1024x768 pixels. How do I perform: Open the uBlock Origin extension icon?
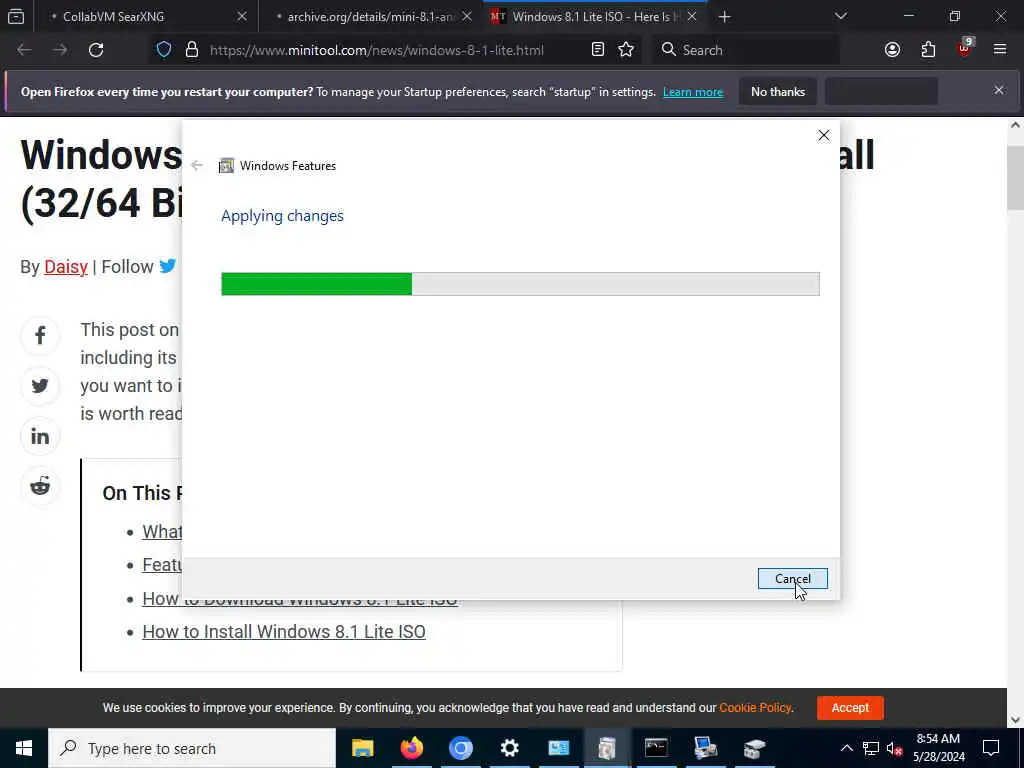pos(965,50)
